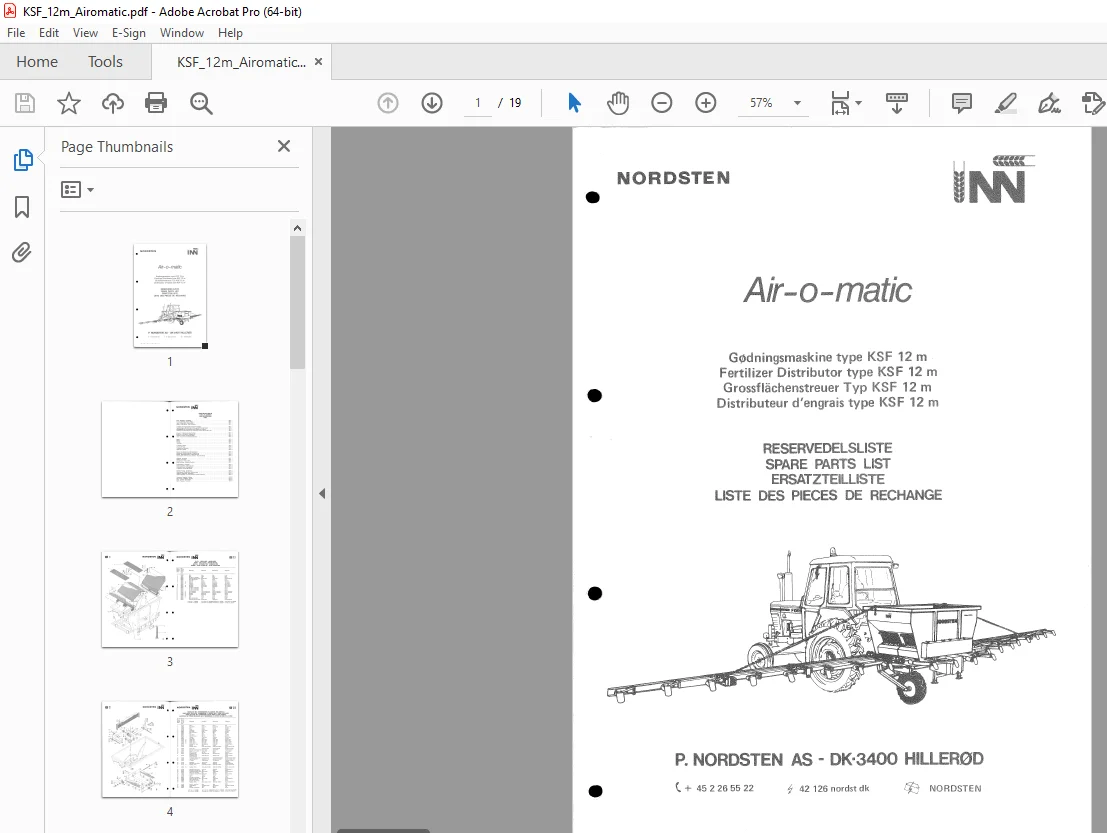This screenshot has width=1107, height=833.
Task: Zoom in with plus button
Action: click(705, 103)
